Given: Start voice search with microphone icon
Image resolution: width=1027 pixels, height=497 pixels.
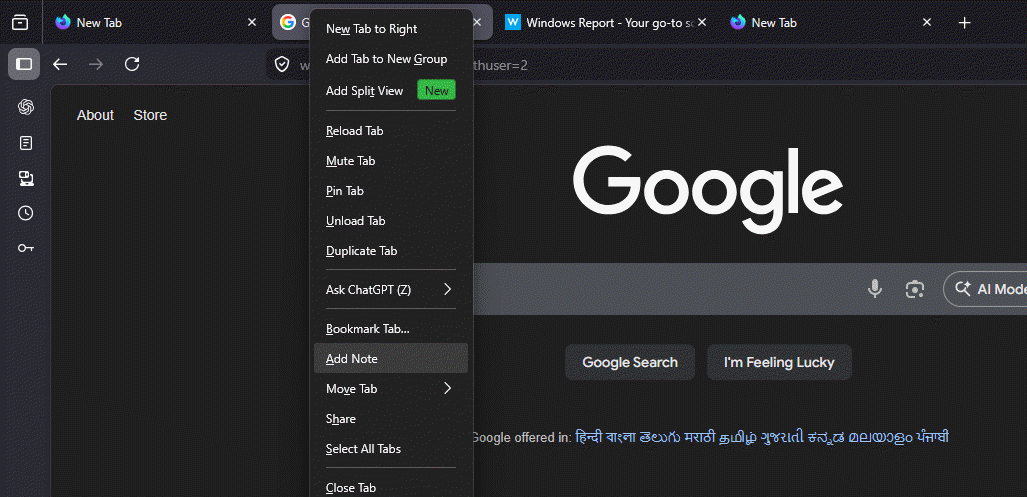Looking at the screenshot, I should pyautogui.click(x=875, y=289).
